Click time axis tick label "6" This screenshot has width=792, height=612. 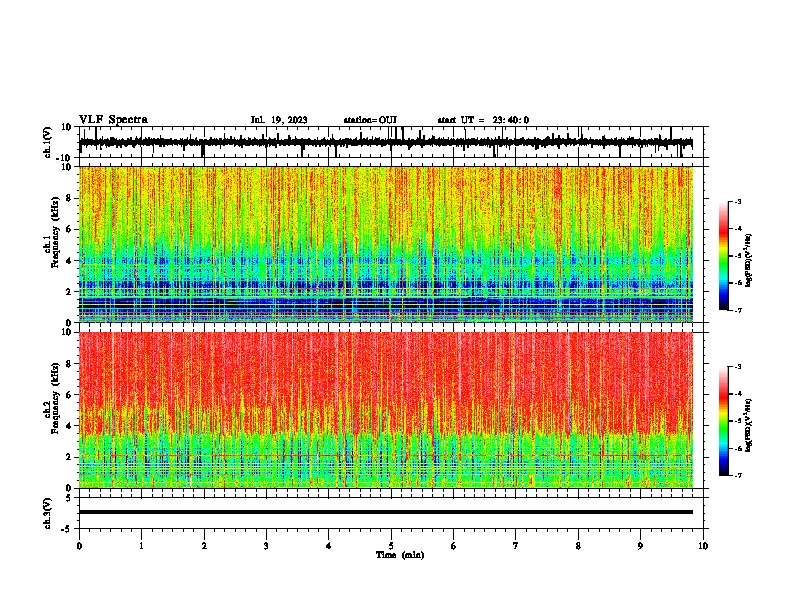pyautogui.click(x=454, y=546)
